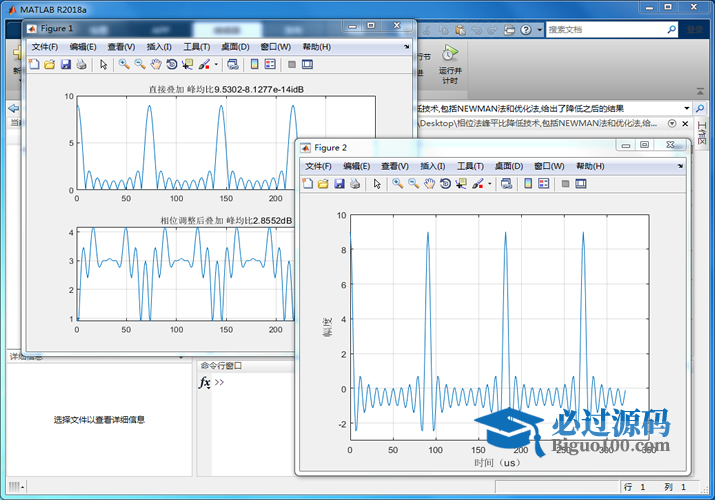Select the Edit Plot arrow in Figure 1

coord(104,64)
